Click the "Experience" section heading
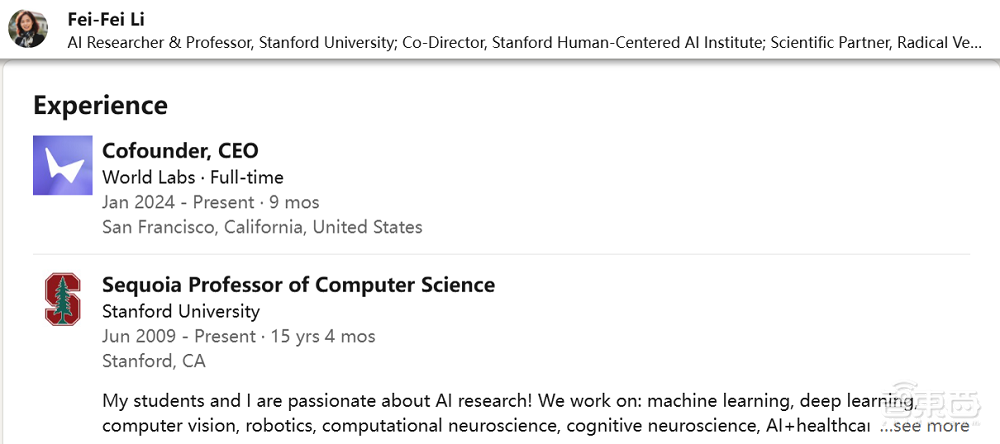Image resolution: width=1000 pixels, height=444 pixels. (x=100, y=105)
